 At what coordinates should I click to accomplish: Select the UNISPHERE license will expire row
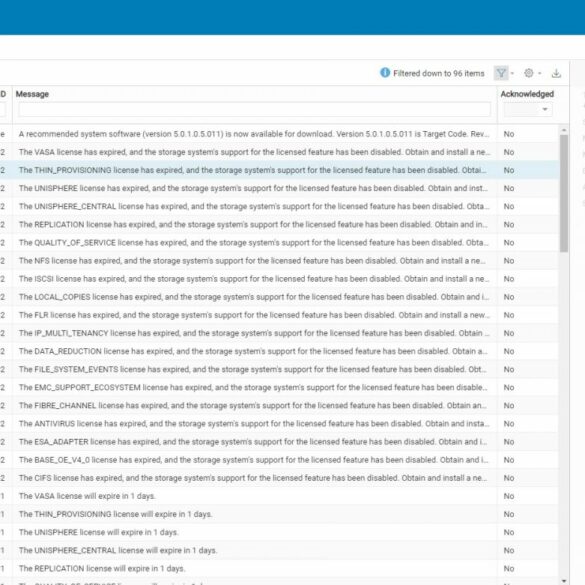[x=279, y=532]
